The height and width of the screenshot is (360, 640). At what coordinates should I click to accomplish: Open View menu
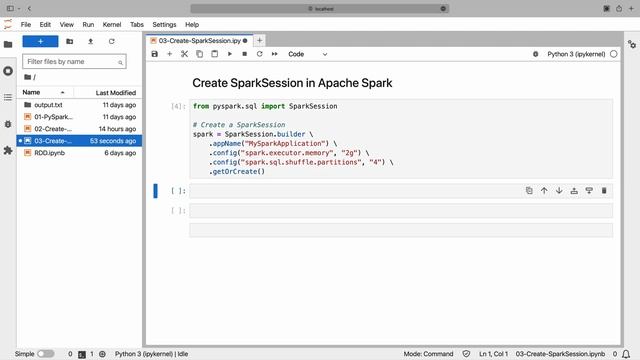67,24
